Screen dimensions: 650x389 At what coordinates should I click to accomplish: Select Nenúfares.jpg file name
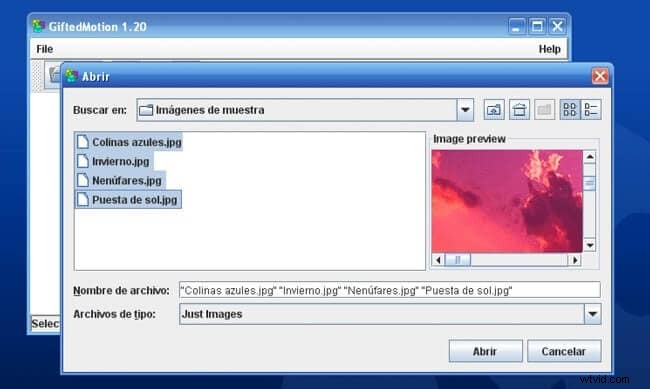click(x=127, y=180)
